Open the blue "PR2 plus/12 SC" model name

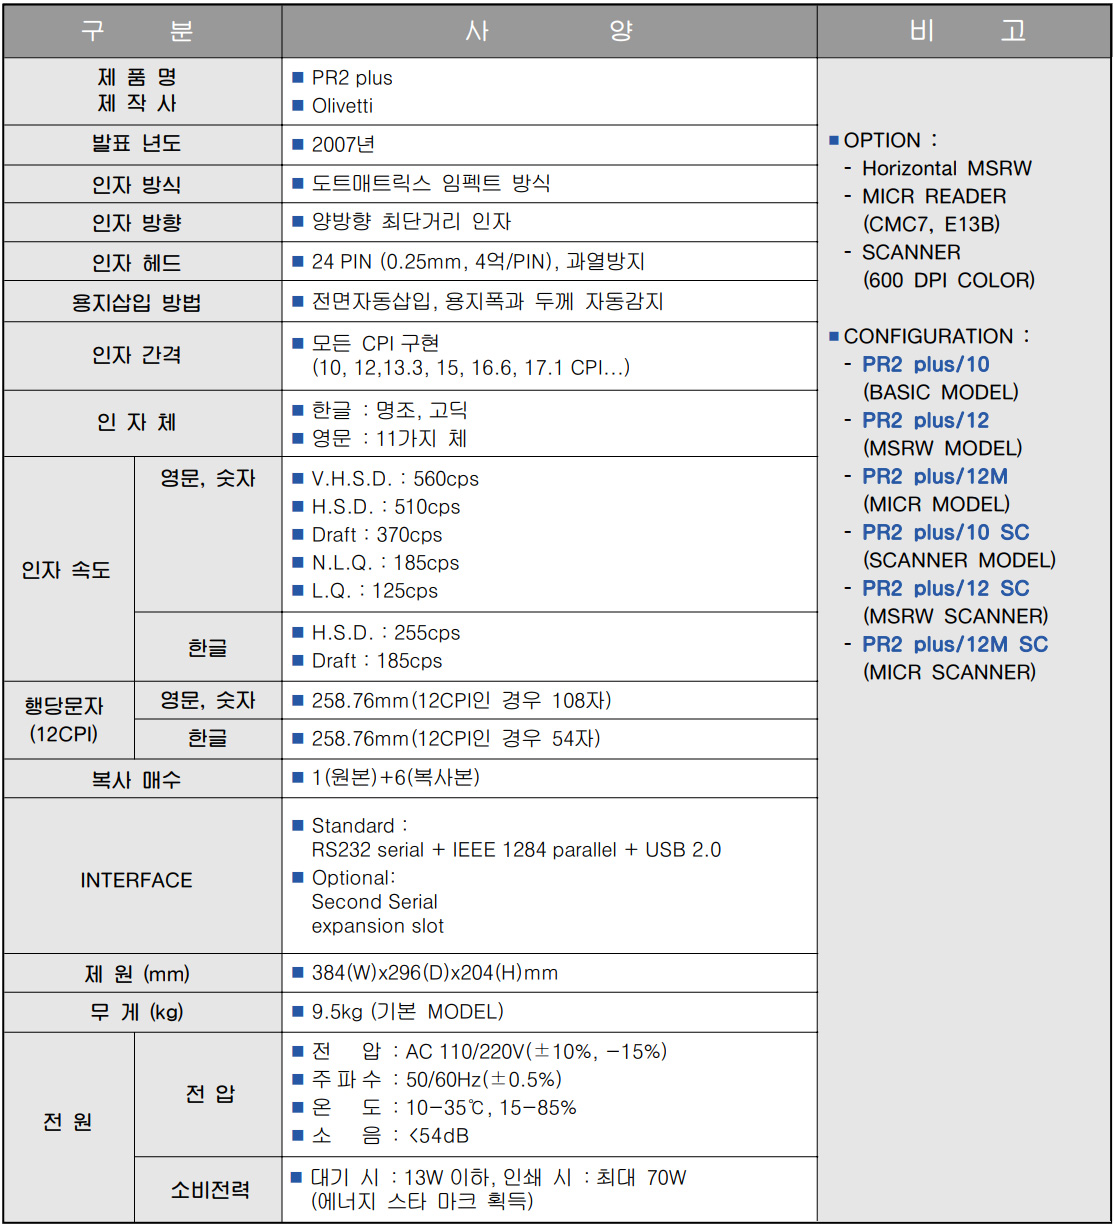pyautogui.click(x=946, y=589)
